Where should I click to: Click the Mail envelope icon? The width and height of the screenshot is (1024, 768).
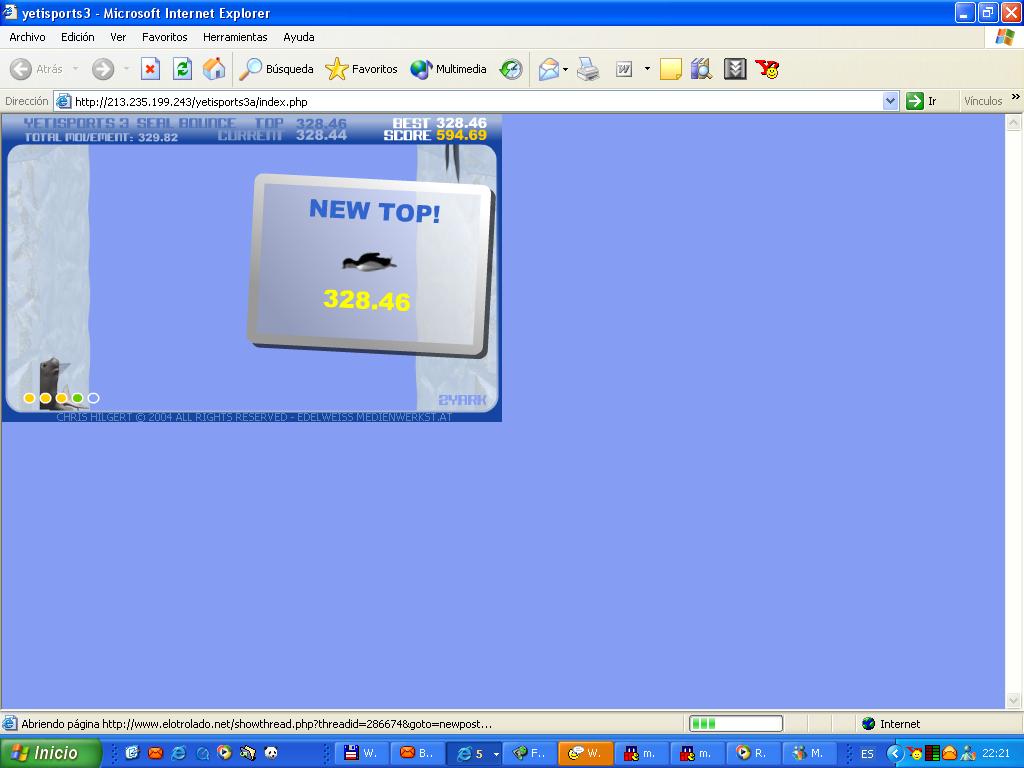click(549, 69)
